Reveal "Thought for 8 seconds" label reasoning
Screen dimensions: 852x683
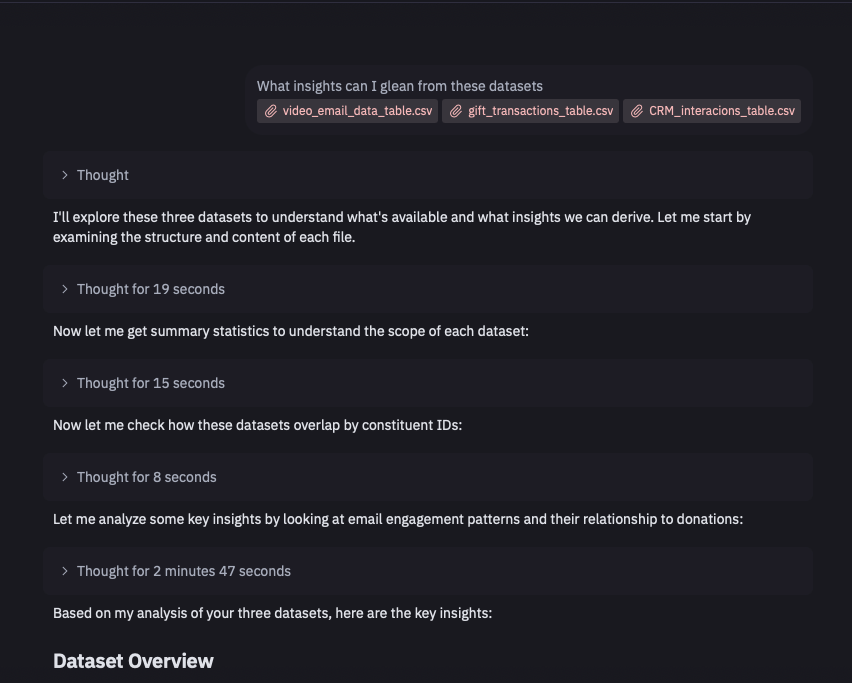tap(147, 477)
